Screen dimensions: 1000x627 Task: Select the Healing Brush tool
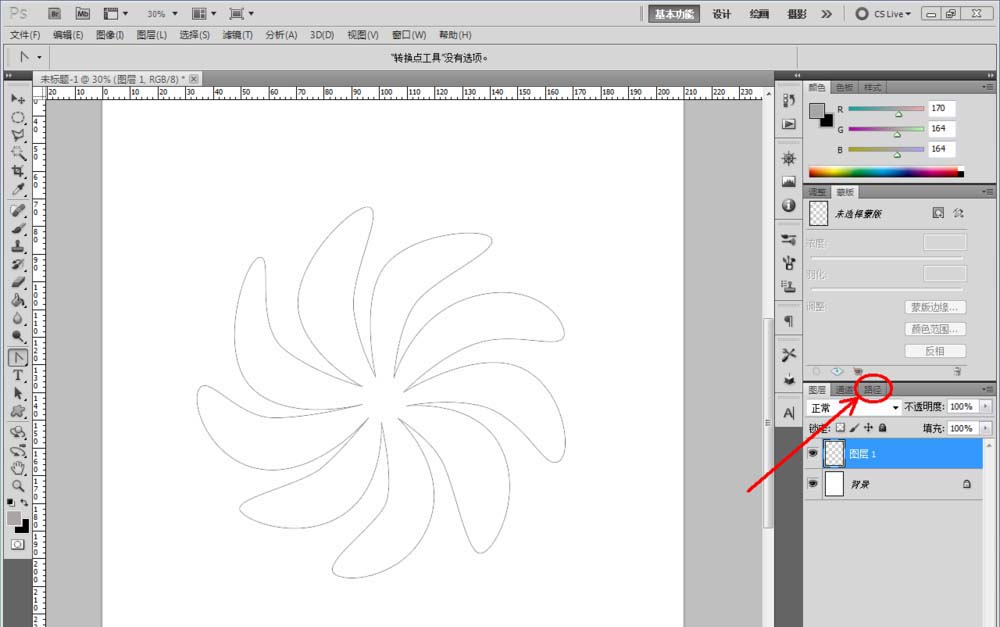[18, 210]
